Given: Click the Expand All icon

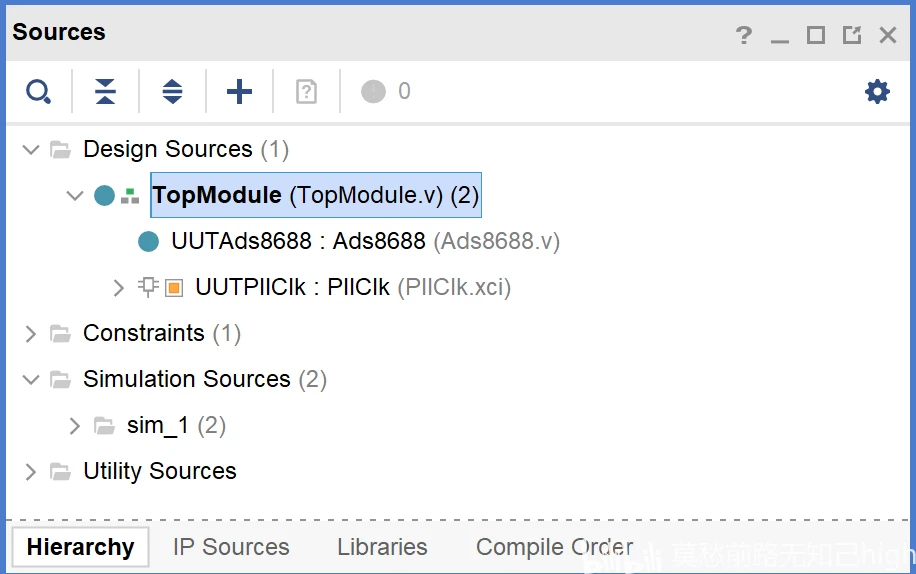Looking at the screenshot, I should pyautogui.click(x=172, y=92).
